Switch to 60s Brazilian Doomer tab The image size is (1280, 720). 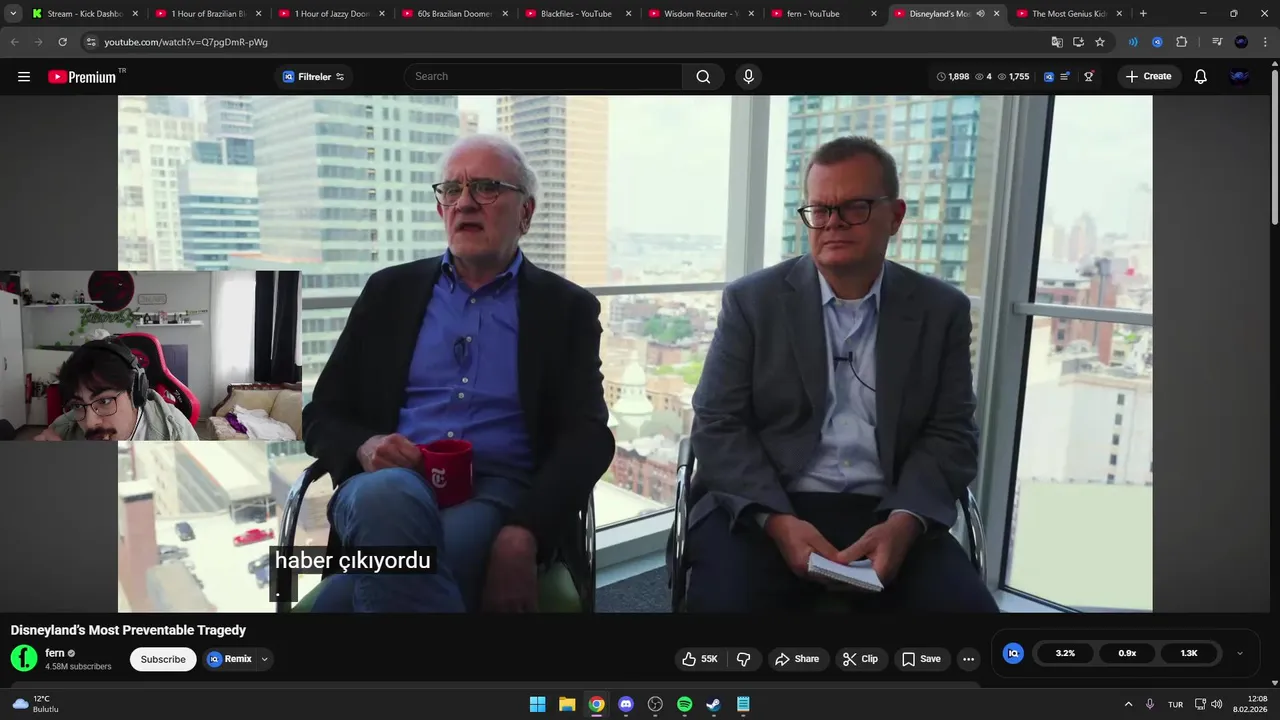[456, 14]
